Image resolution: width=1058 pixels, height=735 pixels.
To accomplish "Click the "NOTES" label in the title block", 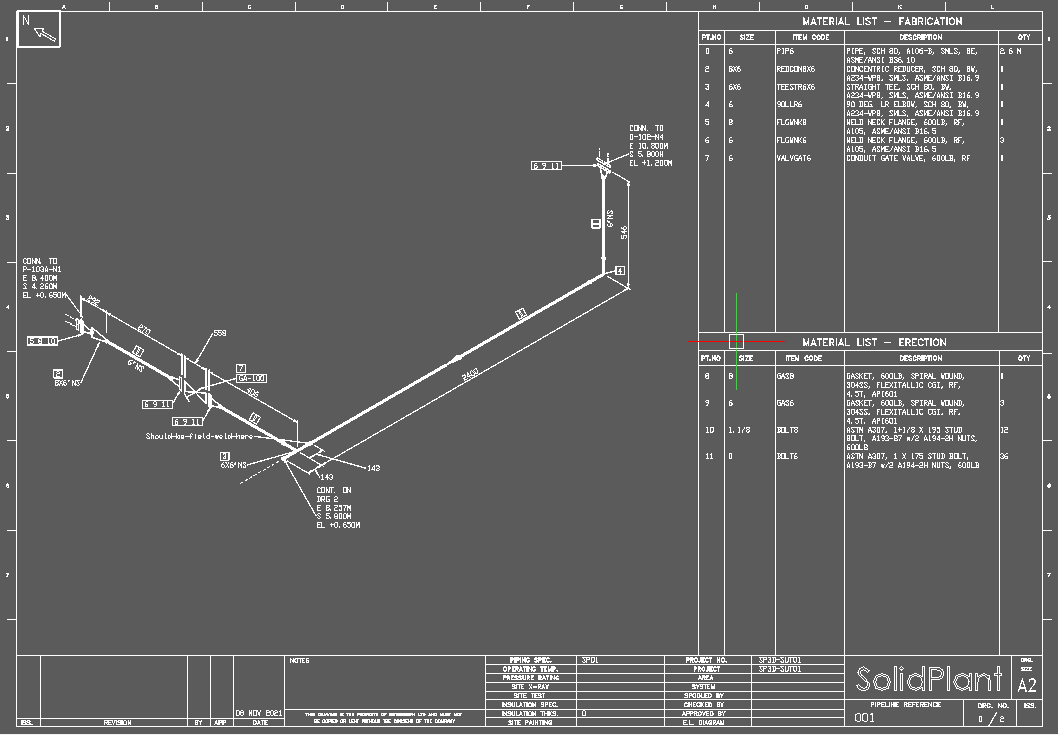I will pyautogui.click(x=300, y=661).
